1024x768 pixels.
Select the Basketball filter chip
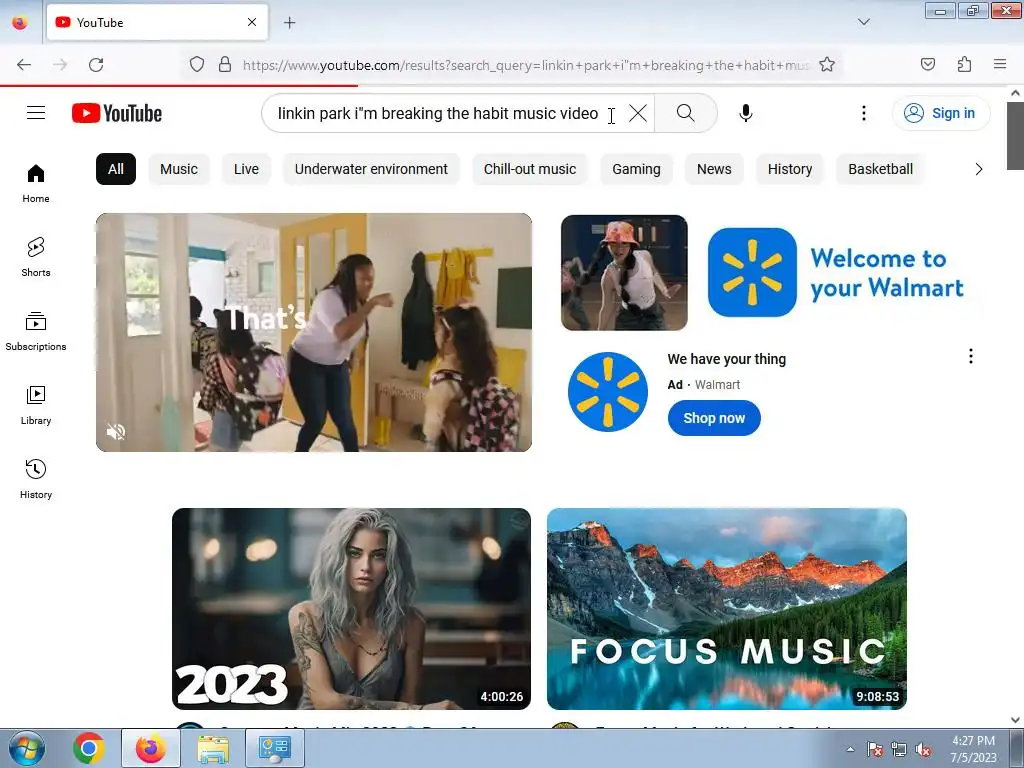(x=880, y=169)
